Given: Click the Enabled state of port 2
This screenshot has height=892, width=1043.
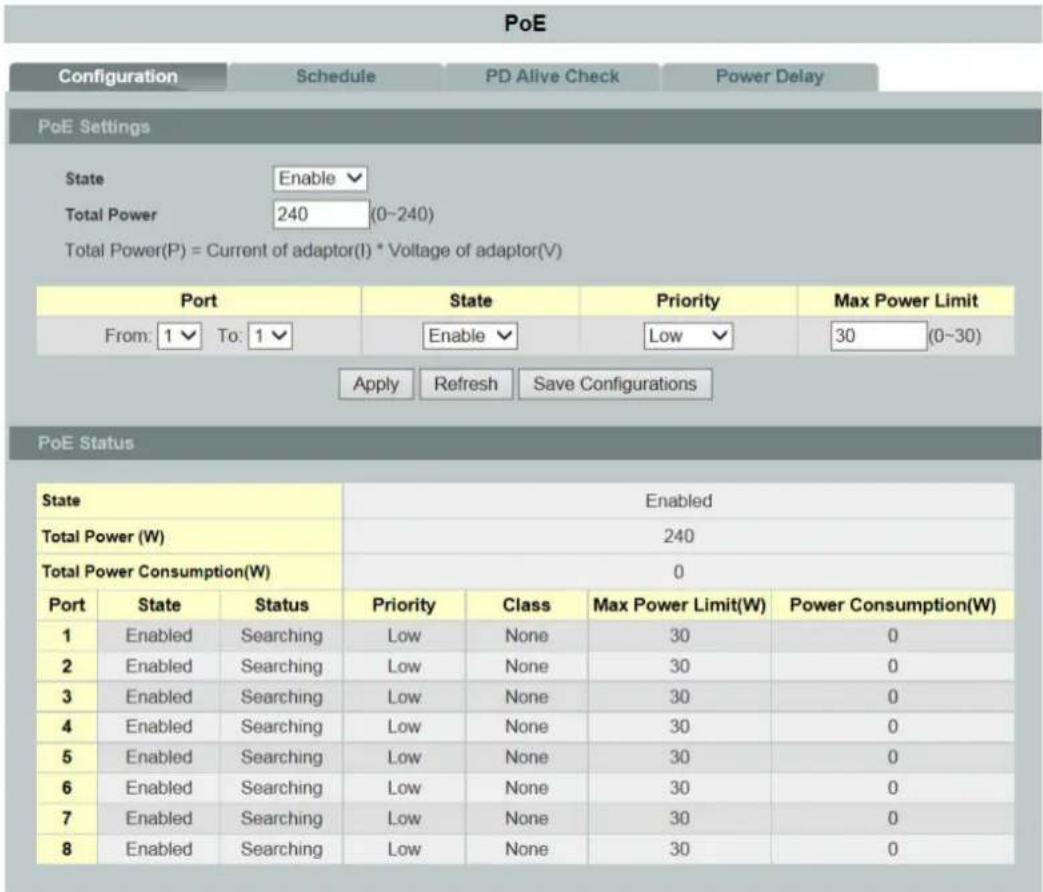Looking at the screenshot, I should [x=159, y=667].
